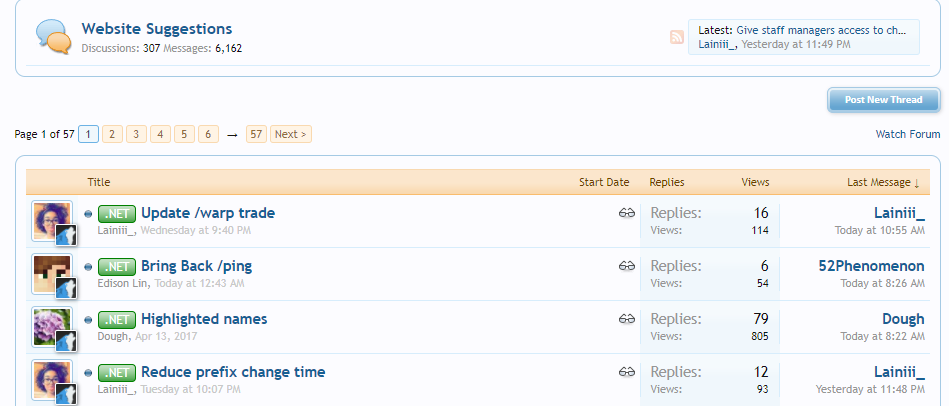
Task: Open the Bring Back /ping thread
Action: [196, 266]
